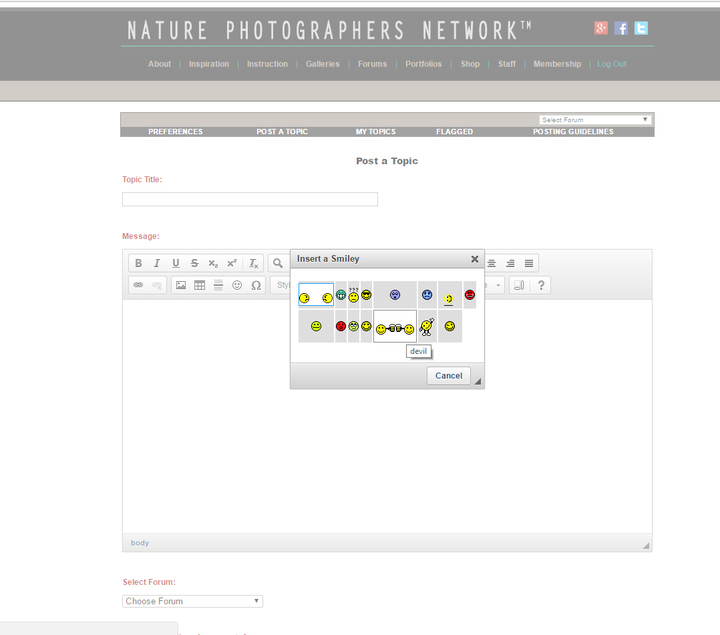
Task: Go to the MY TOPICS tab
Action: 376,132
